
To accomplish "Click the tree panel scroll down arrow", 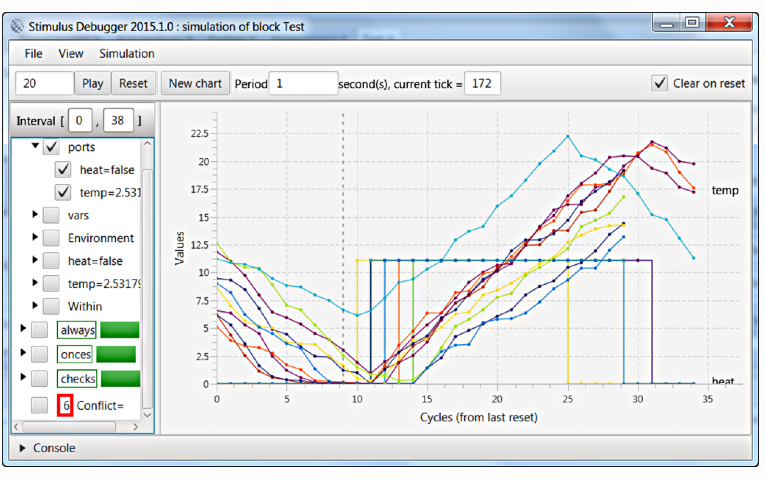I will (x=149, y=413).
